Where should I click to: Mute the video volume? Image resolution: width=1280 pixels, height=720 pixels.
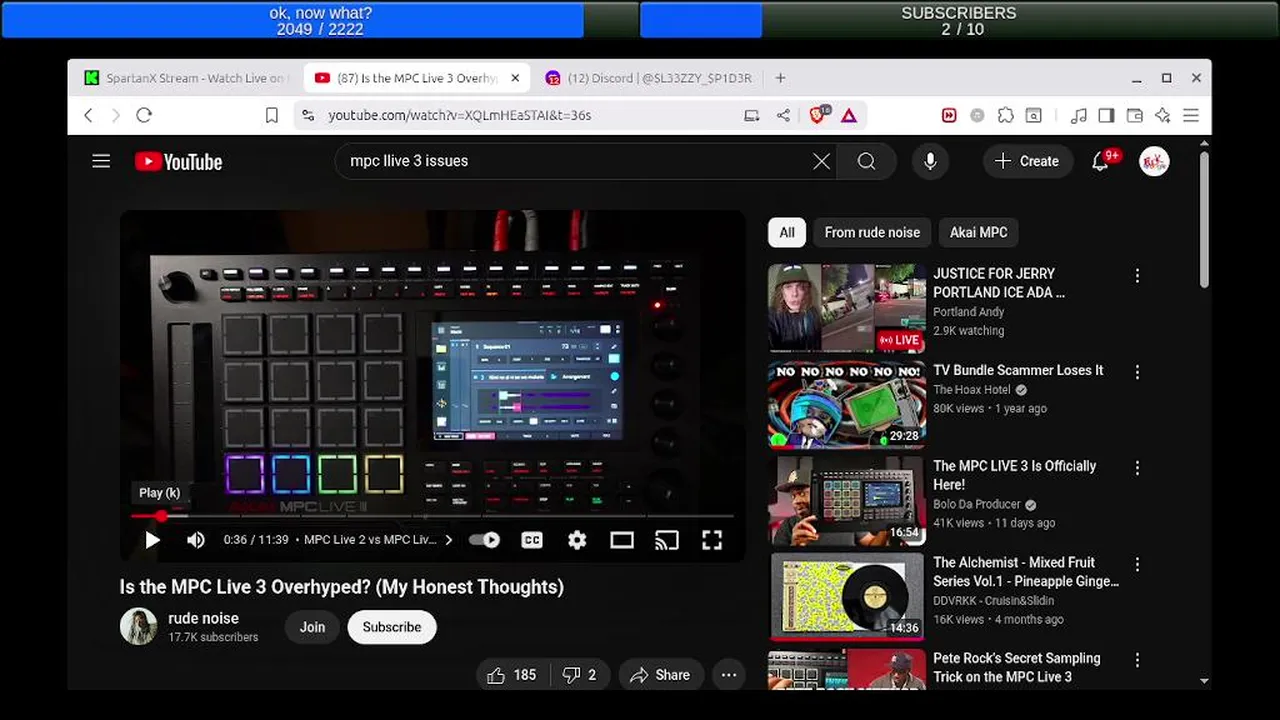196,540
